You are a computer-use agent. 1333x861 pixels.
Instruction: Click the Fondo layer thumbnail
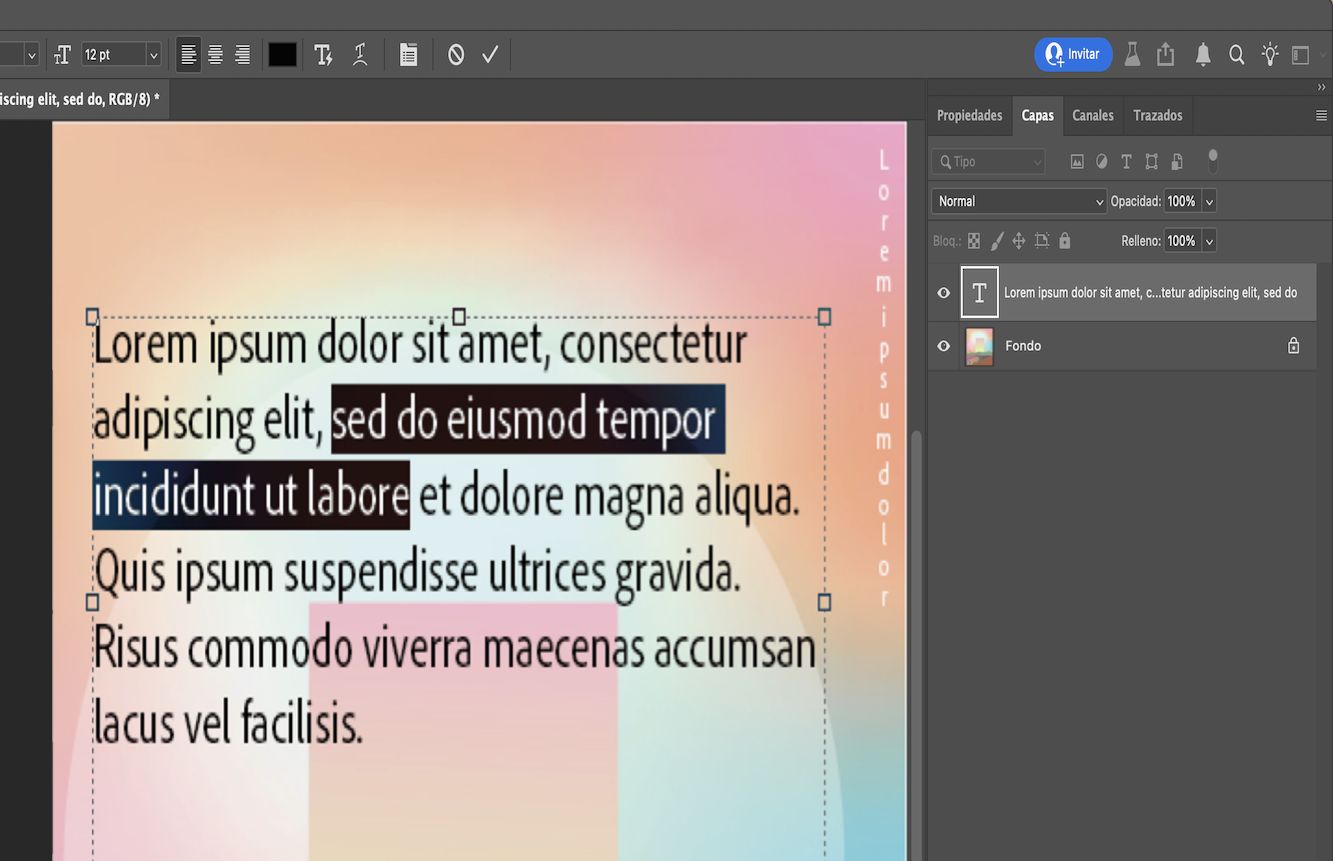[x=978, y=346]
